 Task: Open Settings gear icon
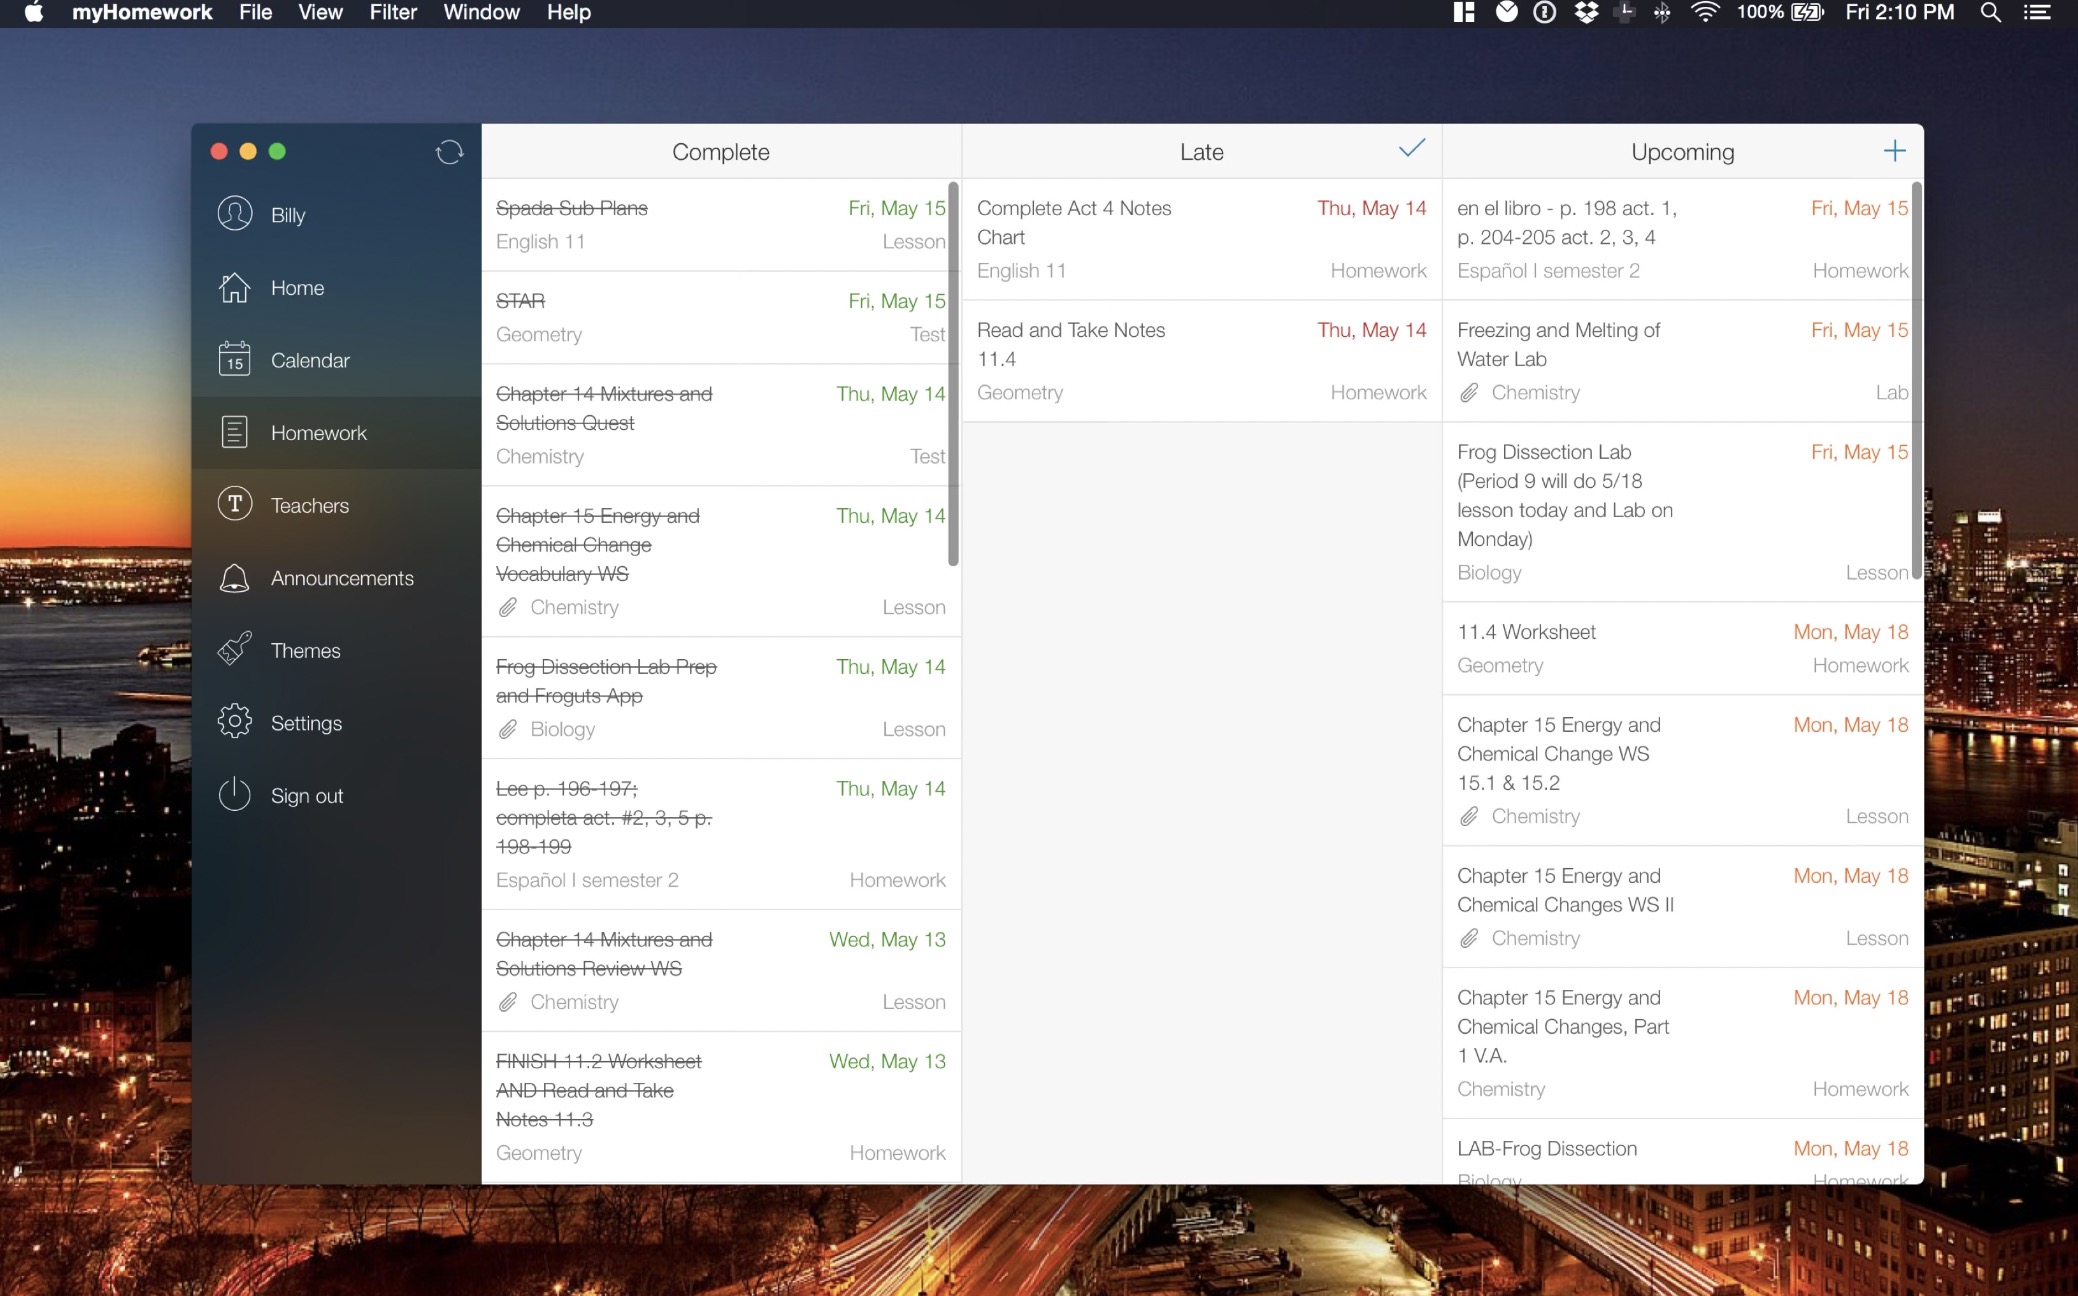click(235, 722)
